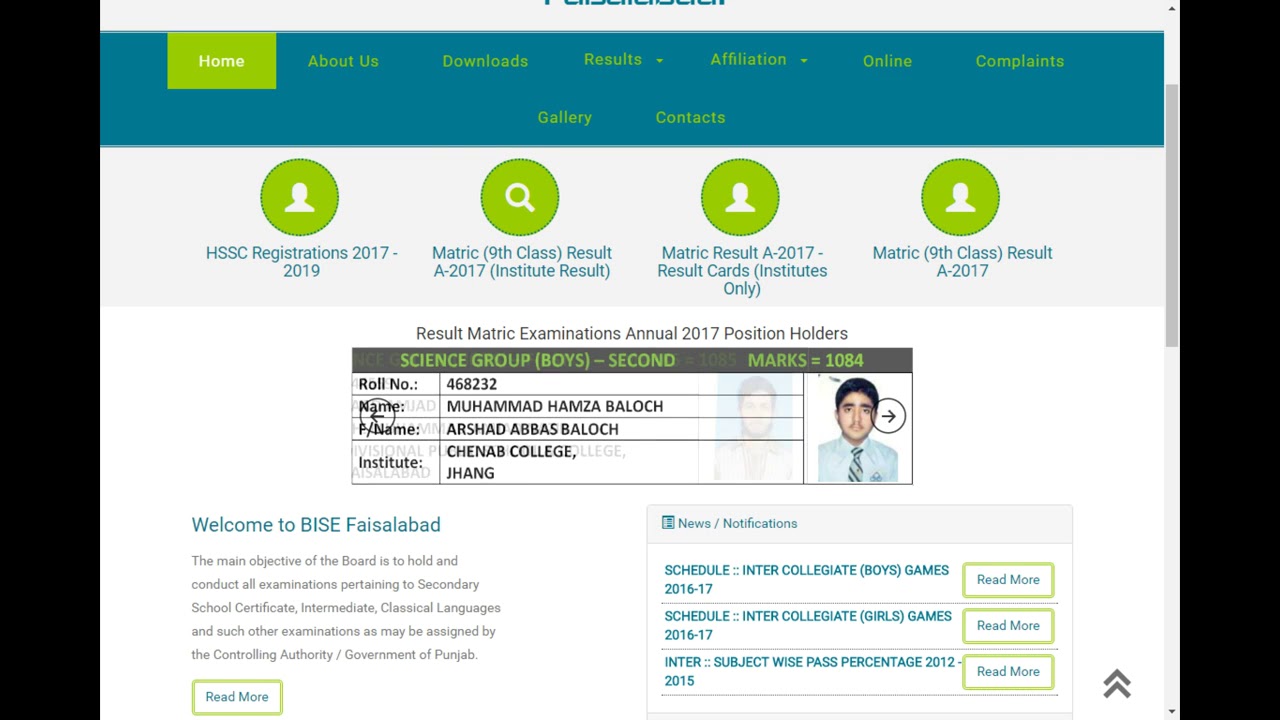Viewport: 1280px width, 720px height.
Task: Read More for Subject Wise Pass Percentage
Action: [x=1008, y=672]
